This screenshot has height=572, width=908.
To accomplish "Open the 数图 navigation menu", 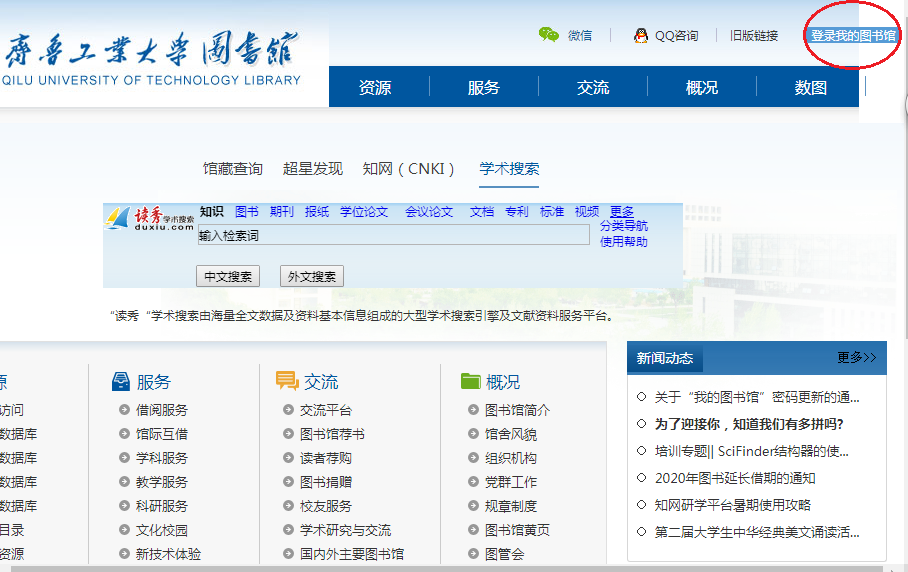I will (x=811, y=87).
